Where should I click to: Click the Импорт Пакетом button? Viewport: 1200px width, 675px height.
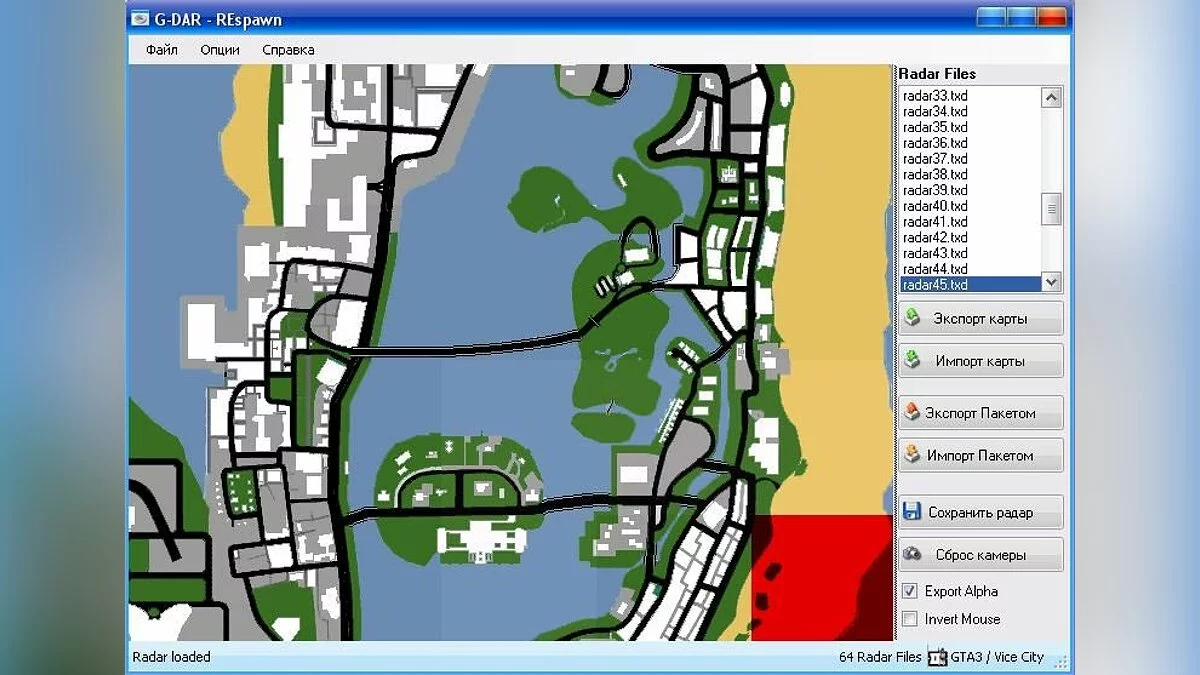click(981, 455)
